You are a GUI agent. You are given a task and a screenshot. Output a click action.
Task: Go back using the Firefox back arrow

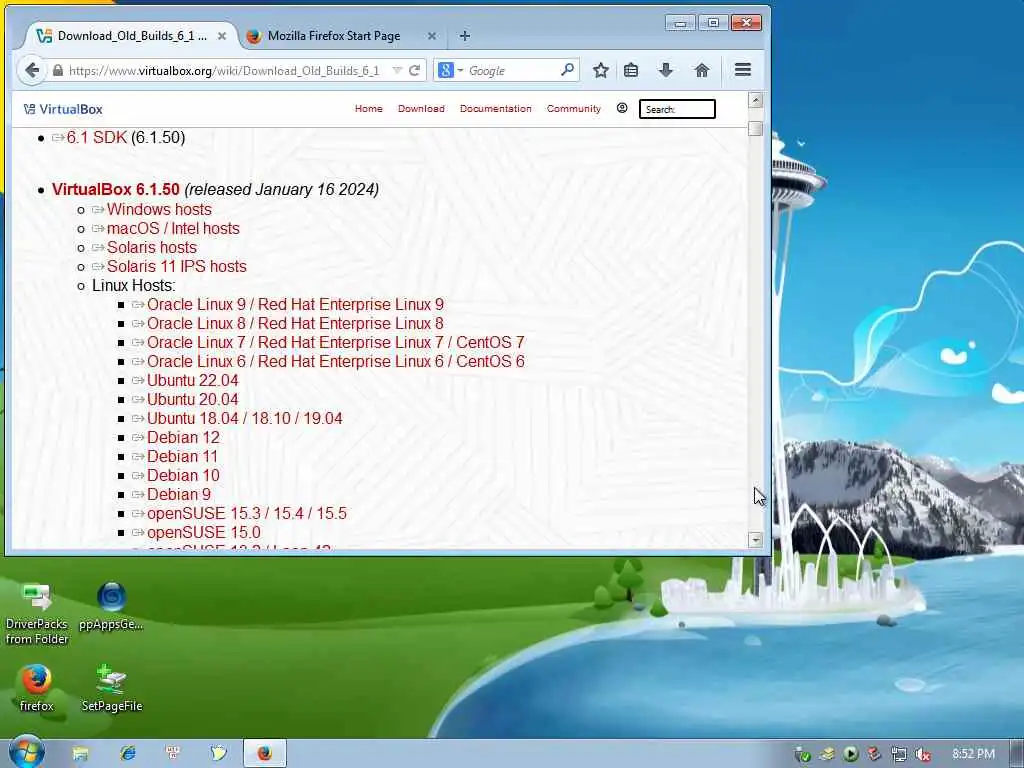[x=31, y=71]
